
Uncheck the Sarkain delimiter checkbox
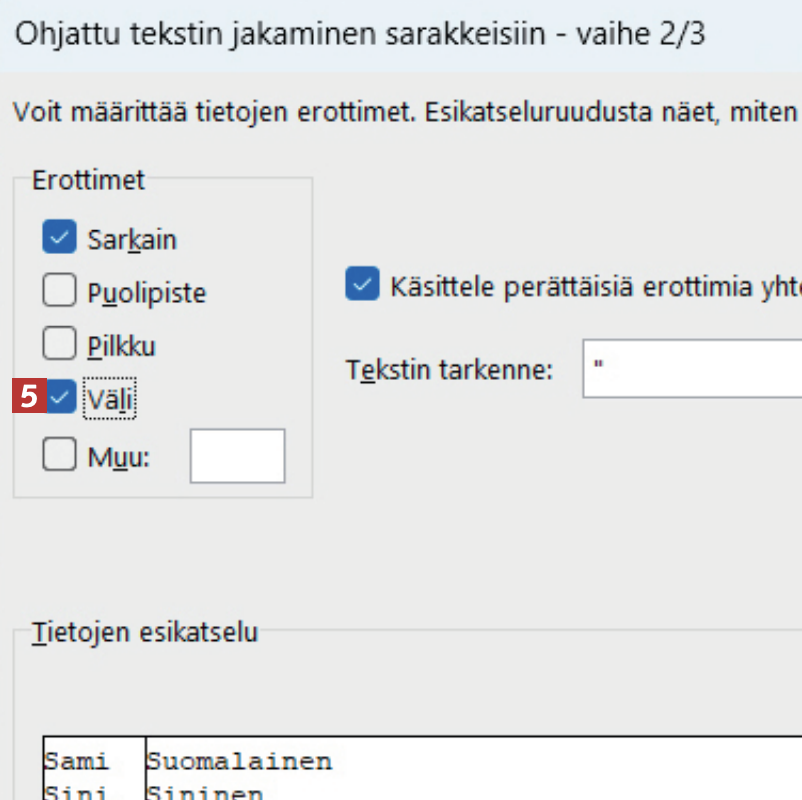[59, 238]
